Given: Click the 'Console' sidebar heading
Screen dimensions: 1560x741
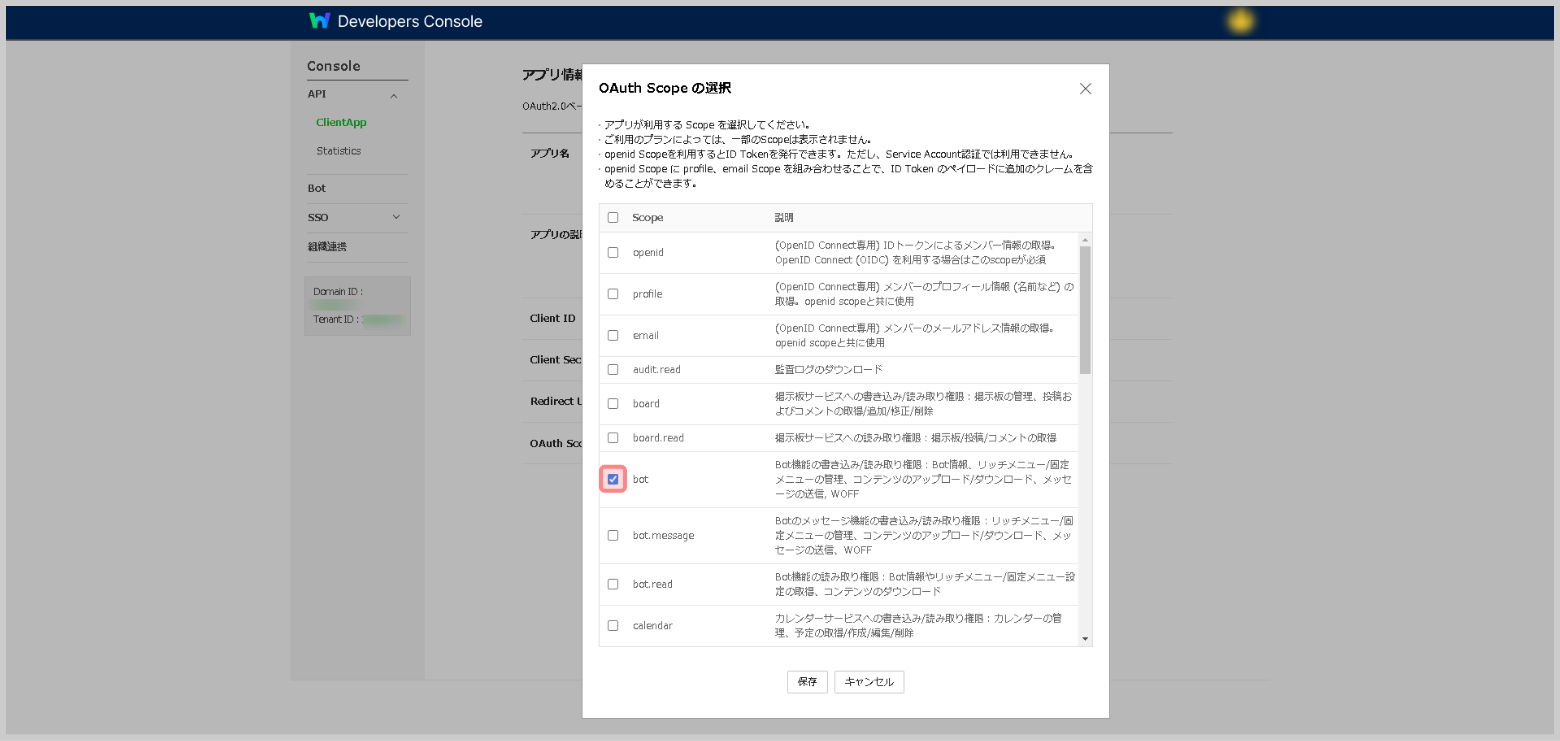Looking at the screenshot, I should click(333, 66).
